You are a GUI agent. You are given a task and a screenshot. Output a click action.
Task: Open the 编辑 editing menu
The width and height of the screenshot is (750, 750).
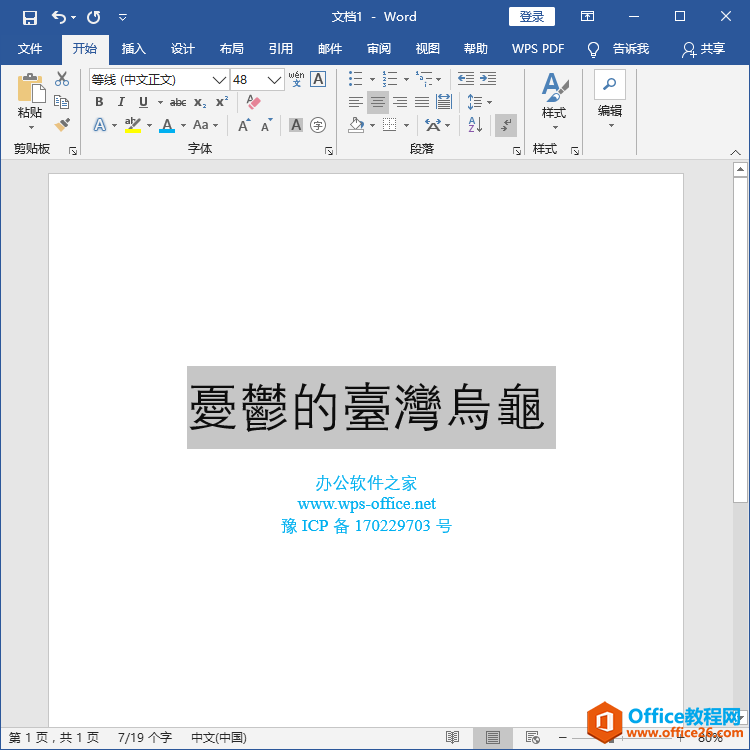coord(610,100)
